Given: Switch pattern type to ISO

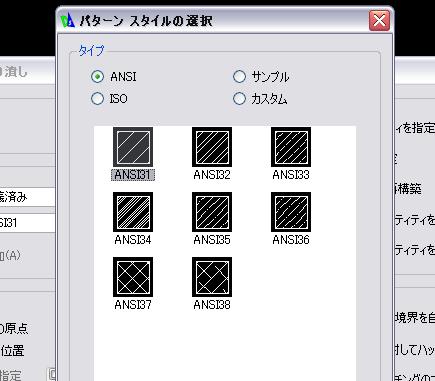Looking at the screenshot, I should click(x=97, y=99).
